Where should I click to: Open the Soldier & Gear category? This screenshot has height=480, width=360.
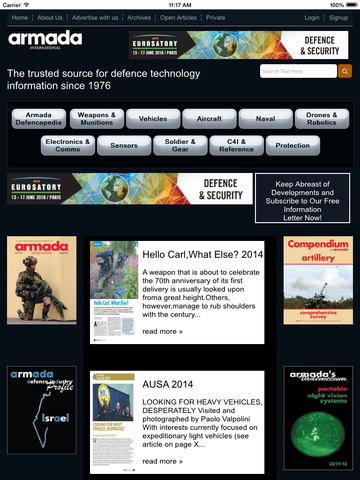(x=180, y=145)
